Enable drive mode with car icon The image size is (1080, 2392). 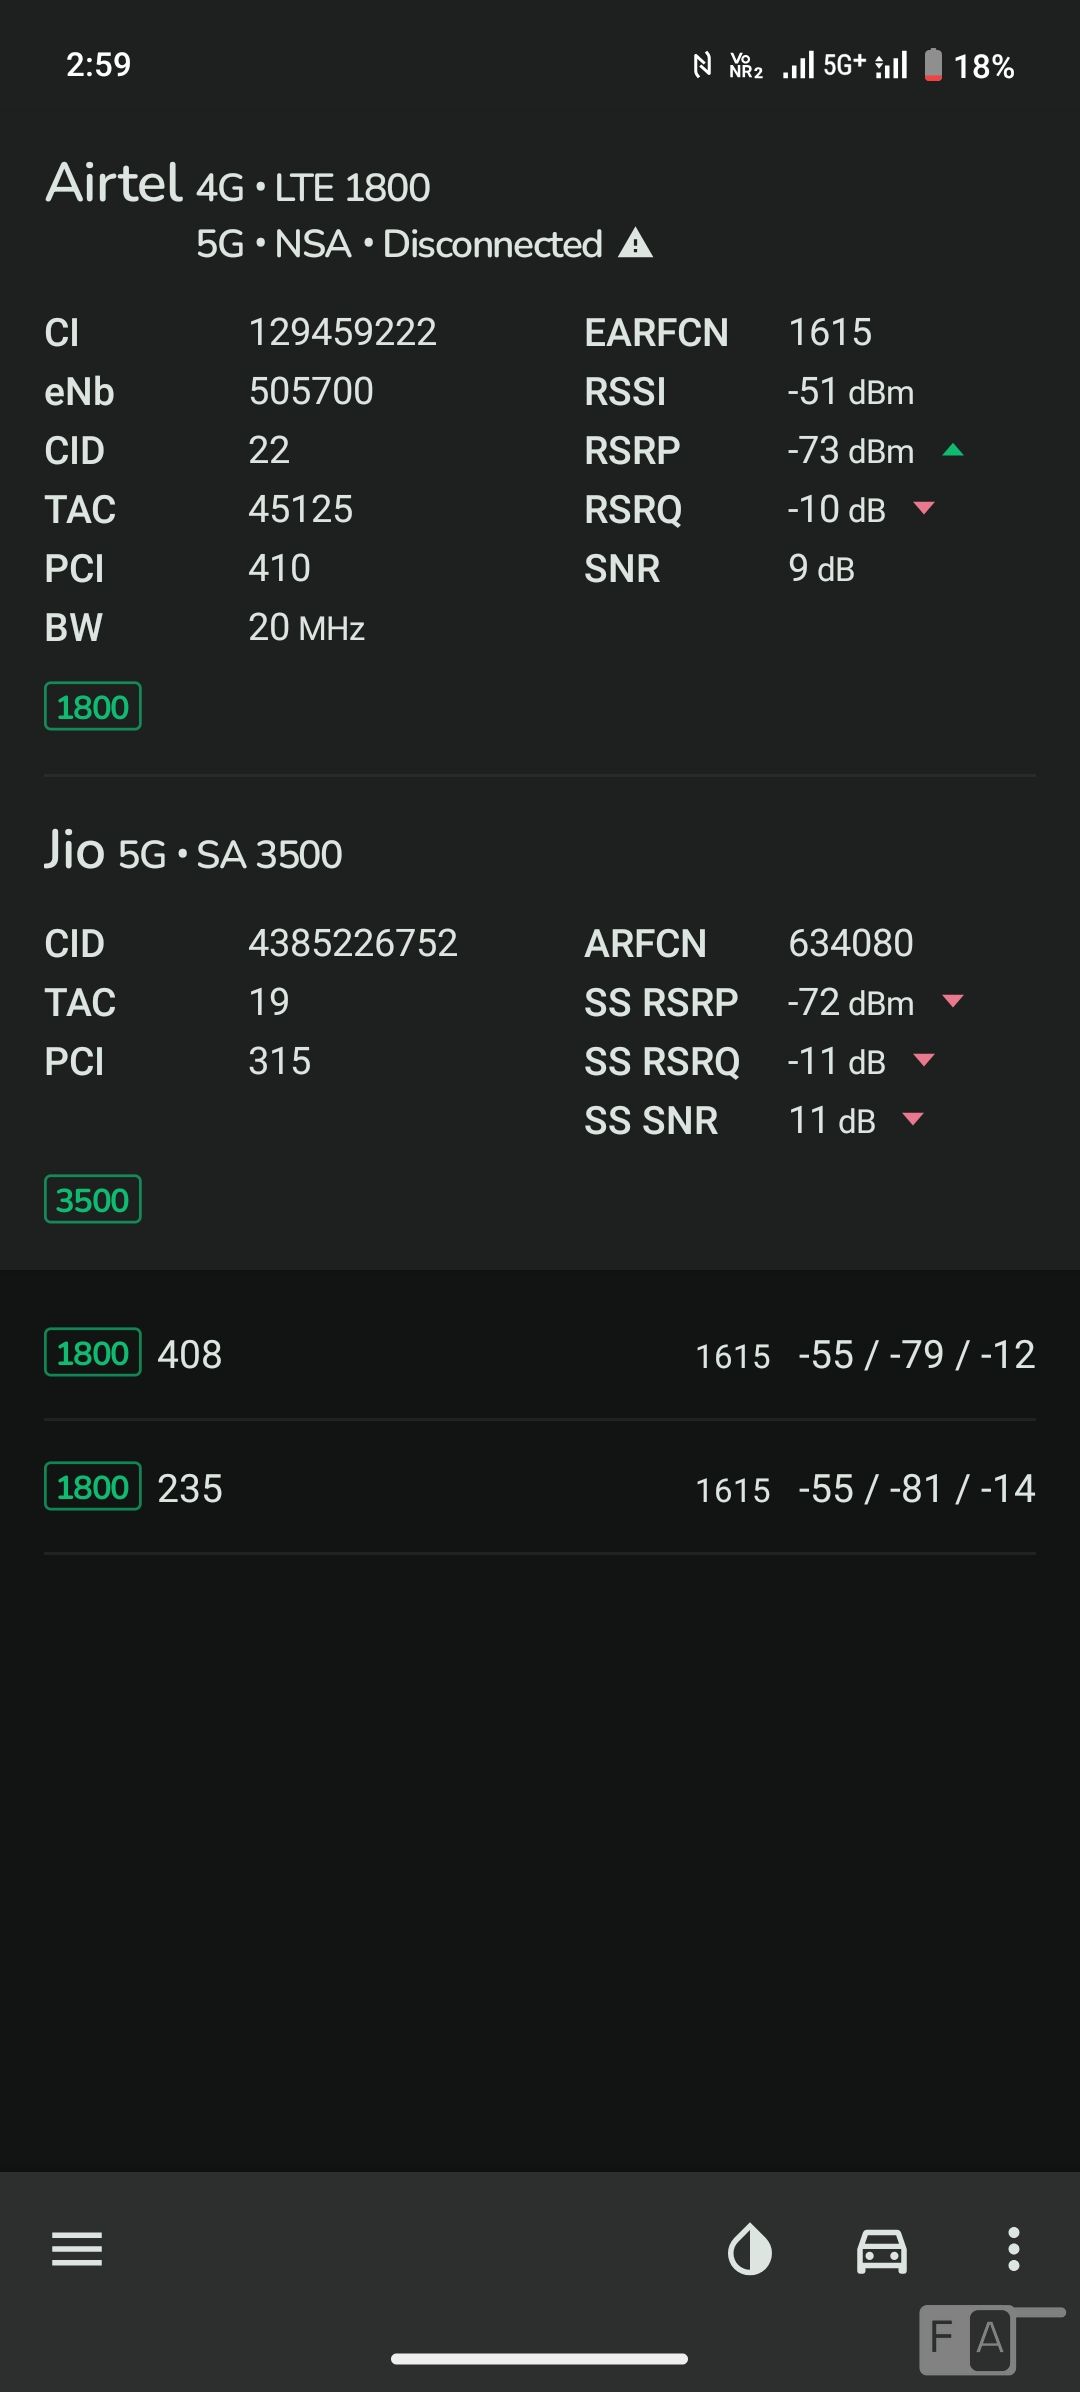click(882, 2250)
